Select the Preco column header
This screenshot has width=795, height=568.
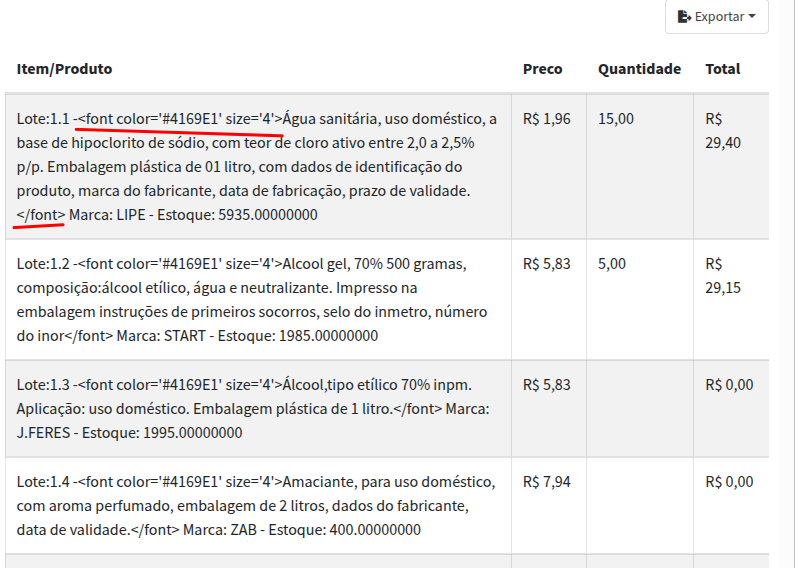pyautogui.click(x=543, y=69)
